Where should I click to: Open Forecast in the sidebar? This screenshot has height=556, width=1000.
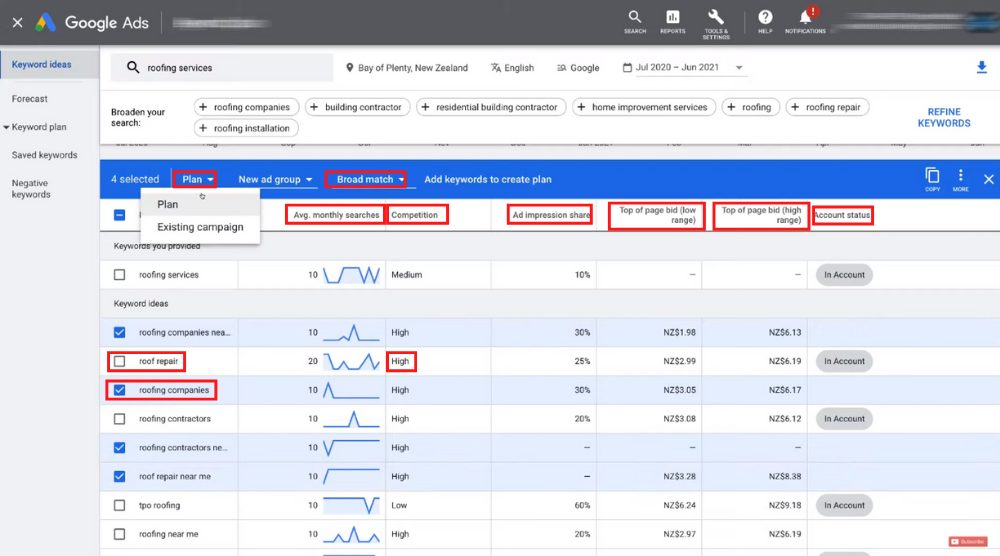coord(29,99)
